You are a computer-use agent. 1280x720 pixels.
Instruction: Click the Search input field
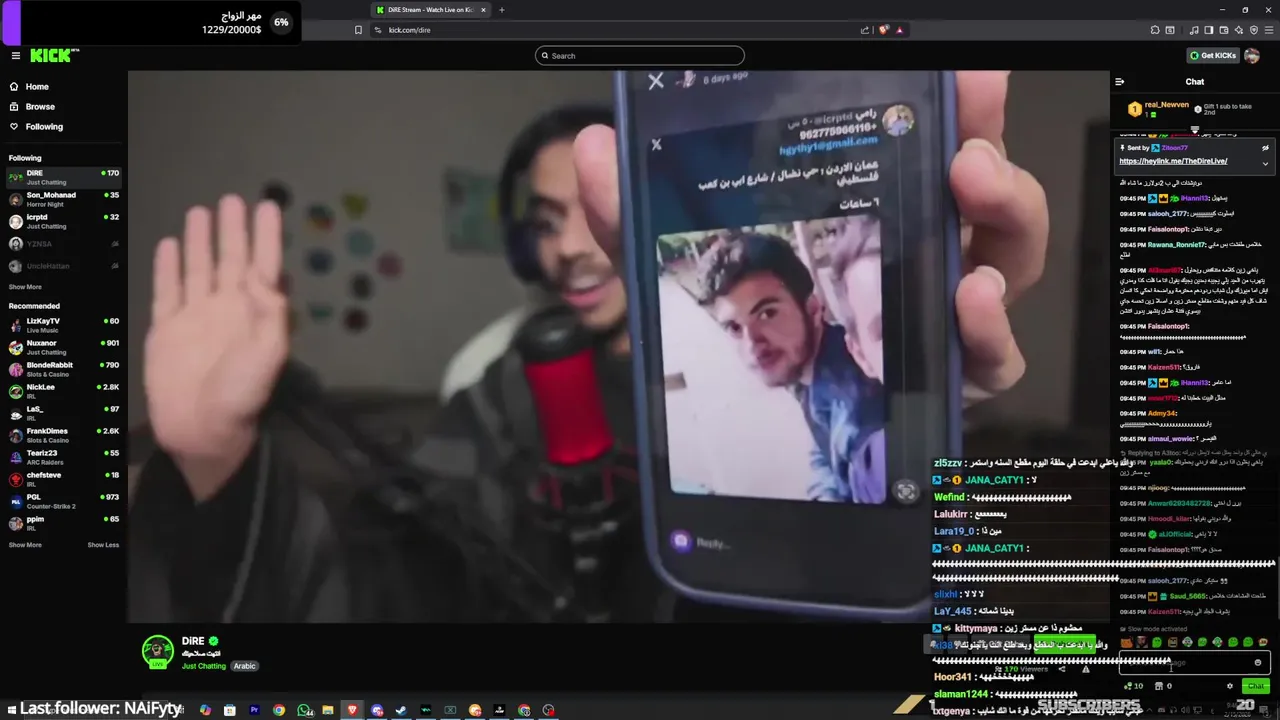(640, 56)
